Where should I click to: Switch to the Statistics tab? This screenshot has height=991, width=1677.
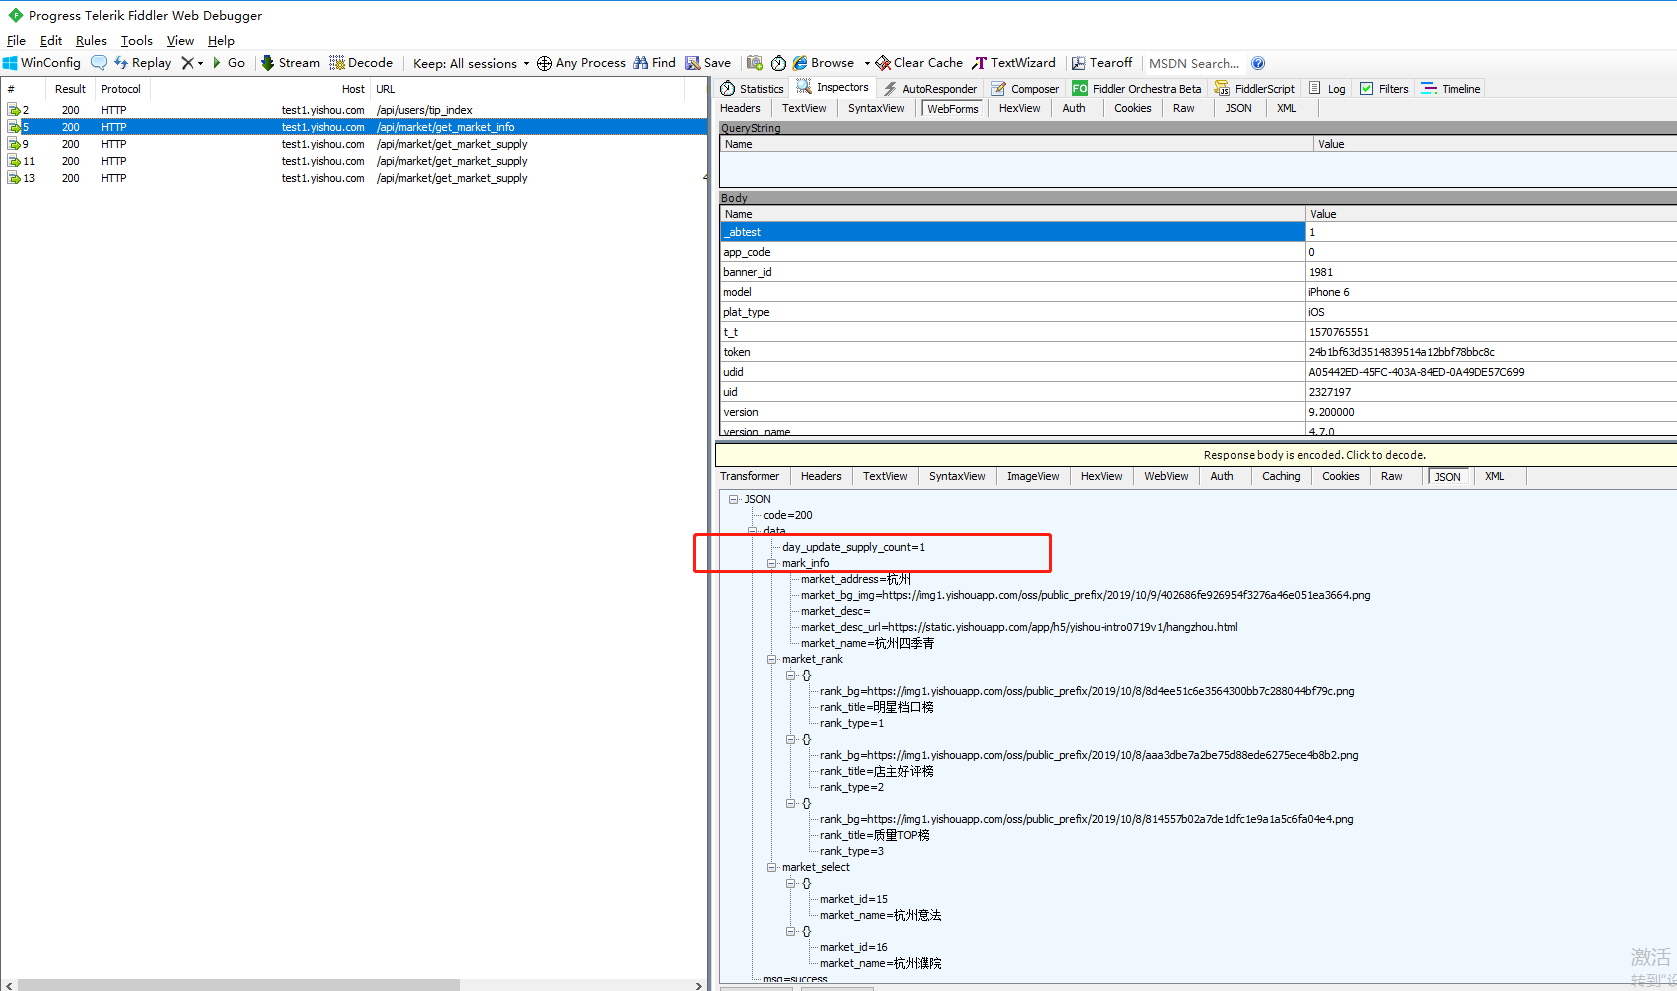[x=752, y=89]
